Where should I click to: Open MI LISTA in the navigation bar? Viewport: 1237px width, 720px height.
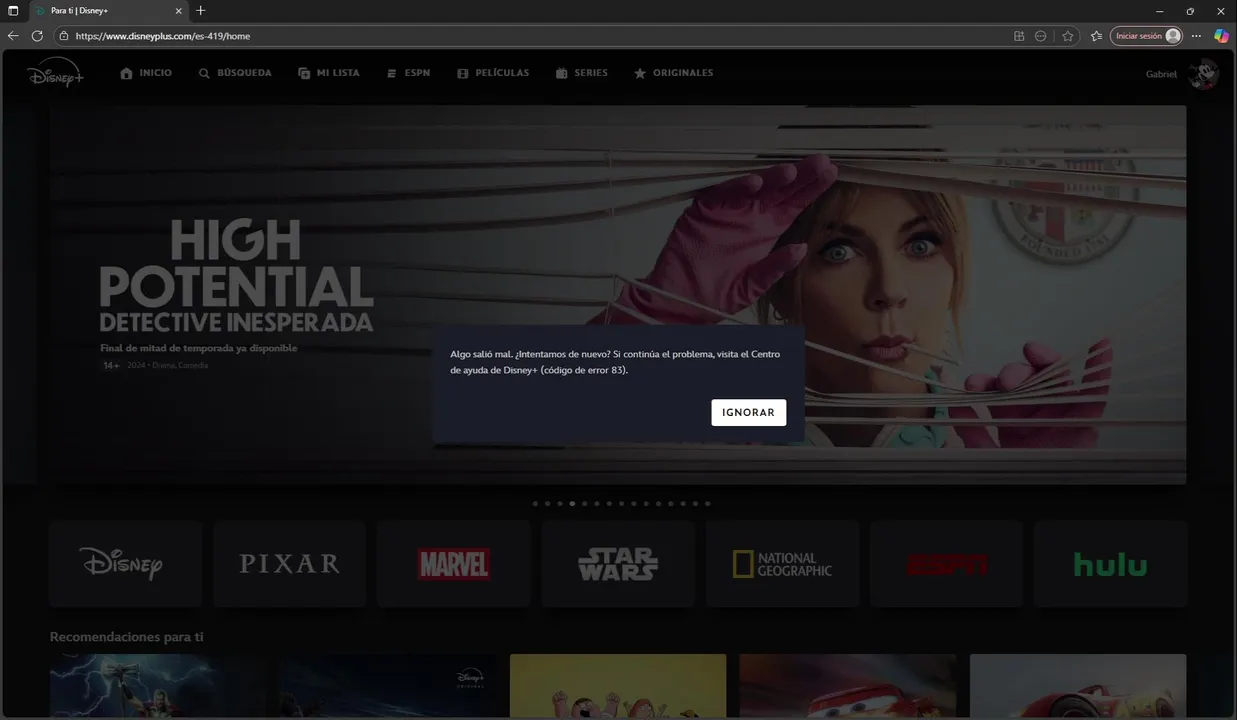[x=328, y=73]
